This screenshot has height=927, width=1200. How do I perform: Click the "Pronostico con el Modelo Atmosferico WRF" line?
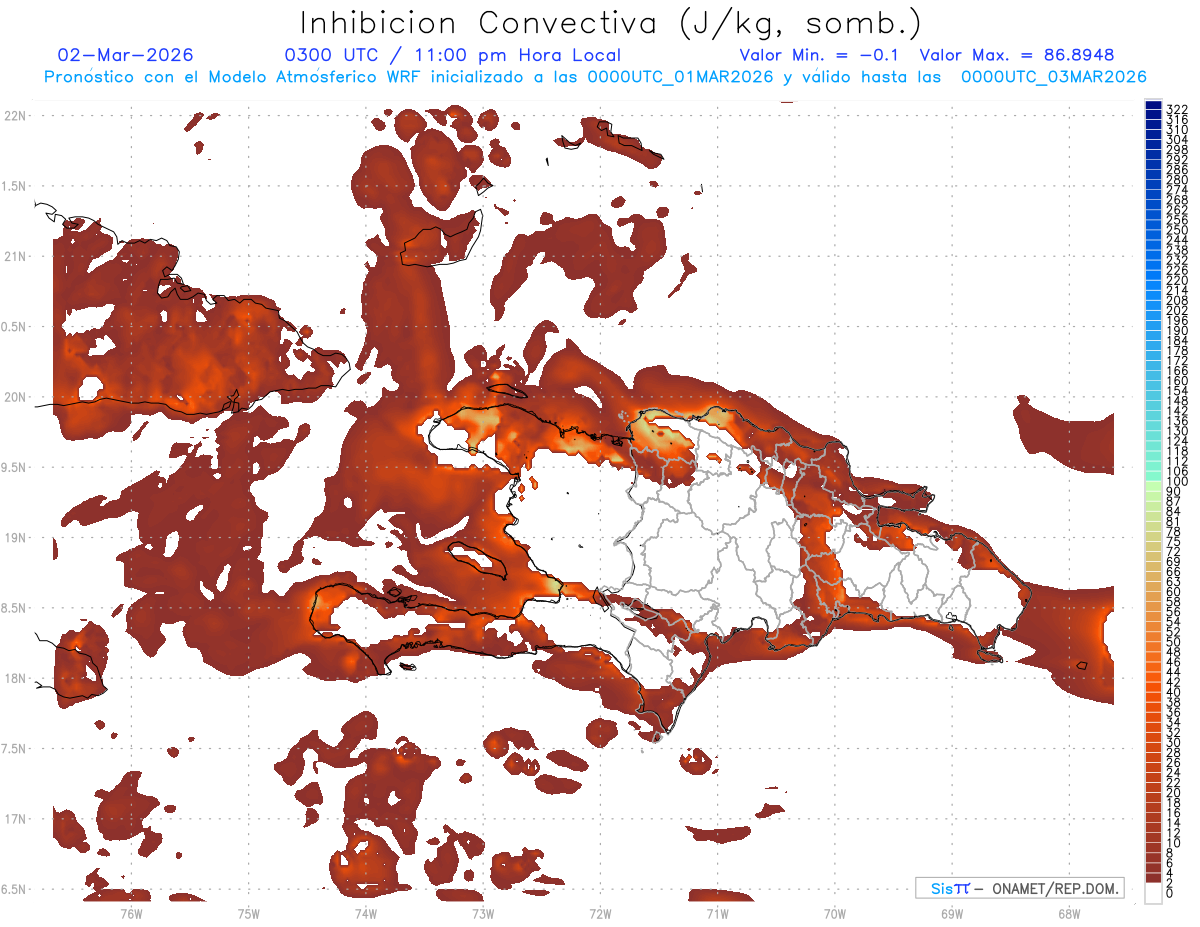(x=595, y=77)
